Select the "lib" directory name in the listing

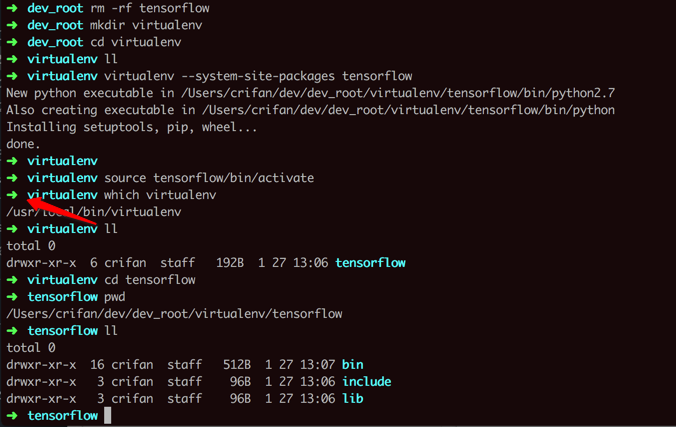pyautogui.click(x=352, y=398)
